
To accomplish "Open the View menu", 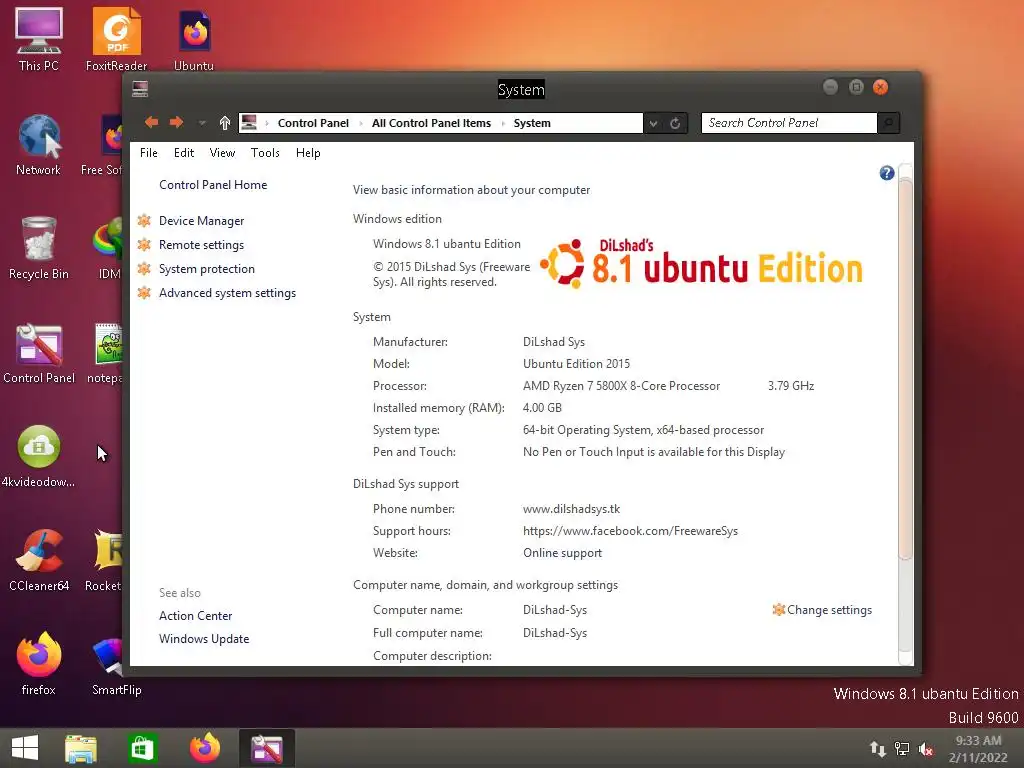I will point(222,153).
